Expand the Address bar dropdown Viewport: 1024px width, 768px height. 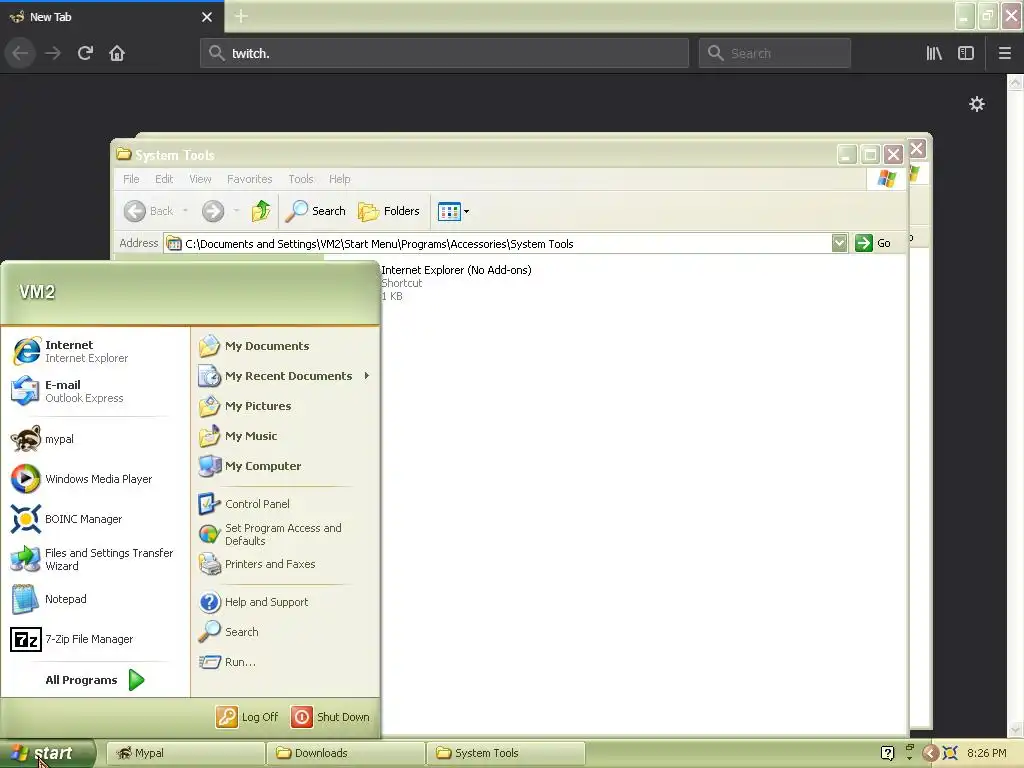[x=839, y=243]
